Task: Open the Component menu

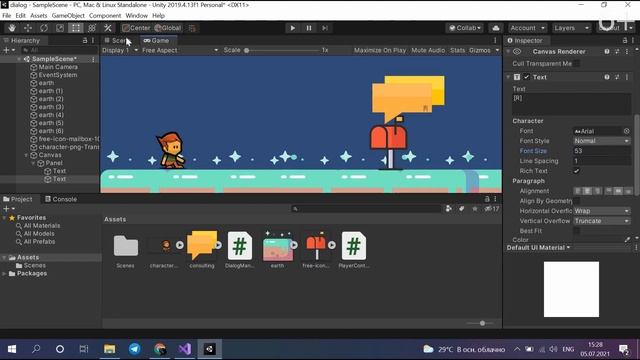Action: point(105,16)
